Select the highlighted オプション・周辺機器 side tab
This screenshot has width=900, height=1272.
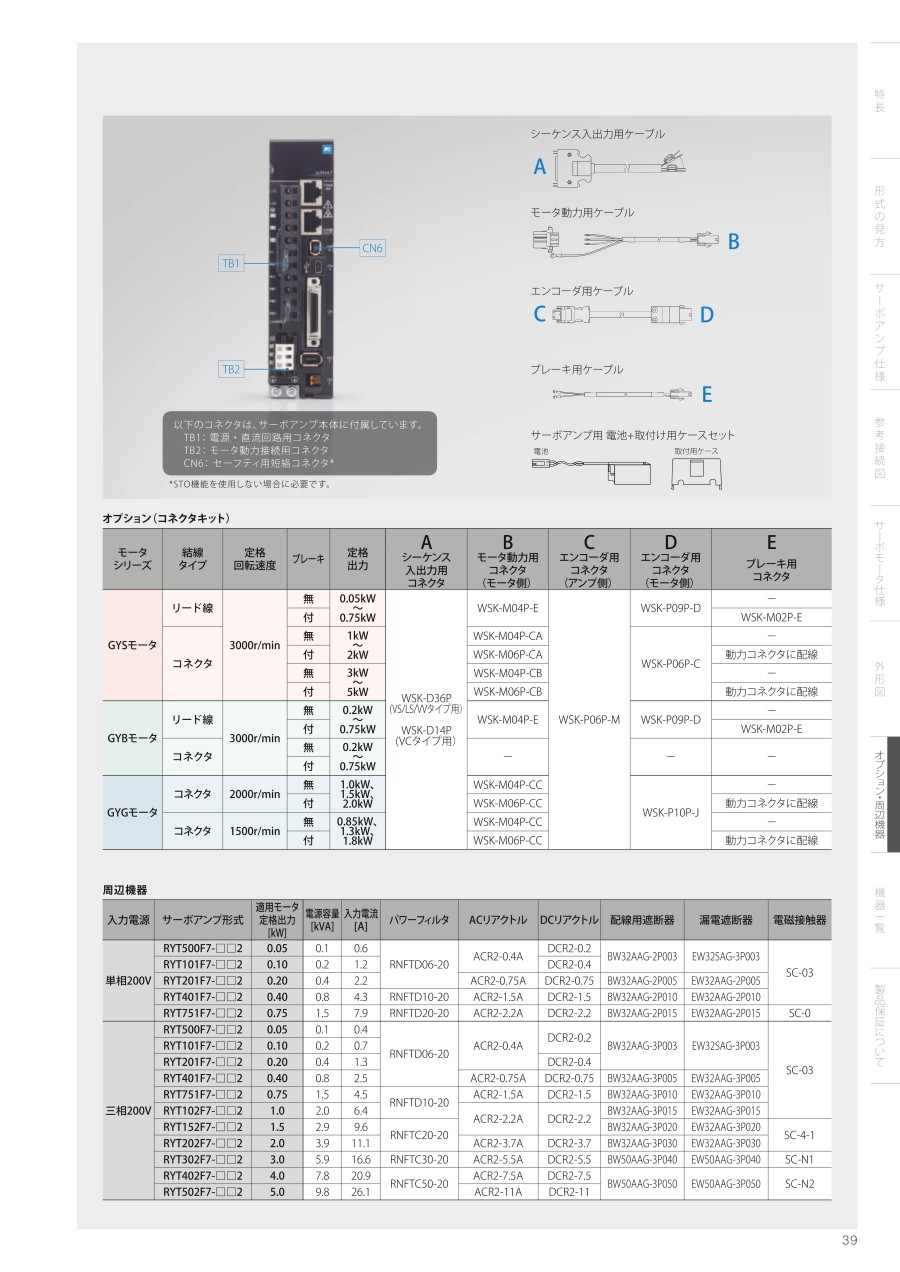pyautogui.click(x=881, y=794)
